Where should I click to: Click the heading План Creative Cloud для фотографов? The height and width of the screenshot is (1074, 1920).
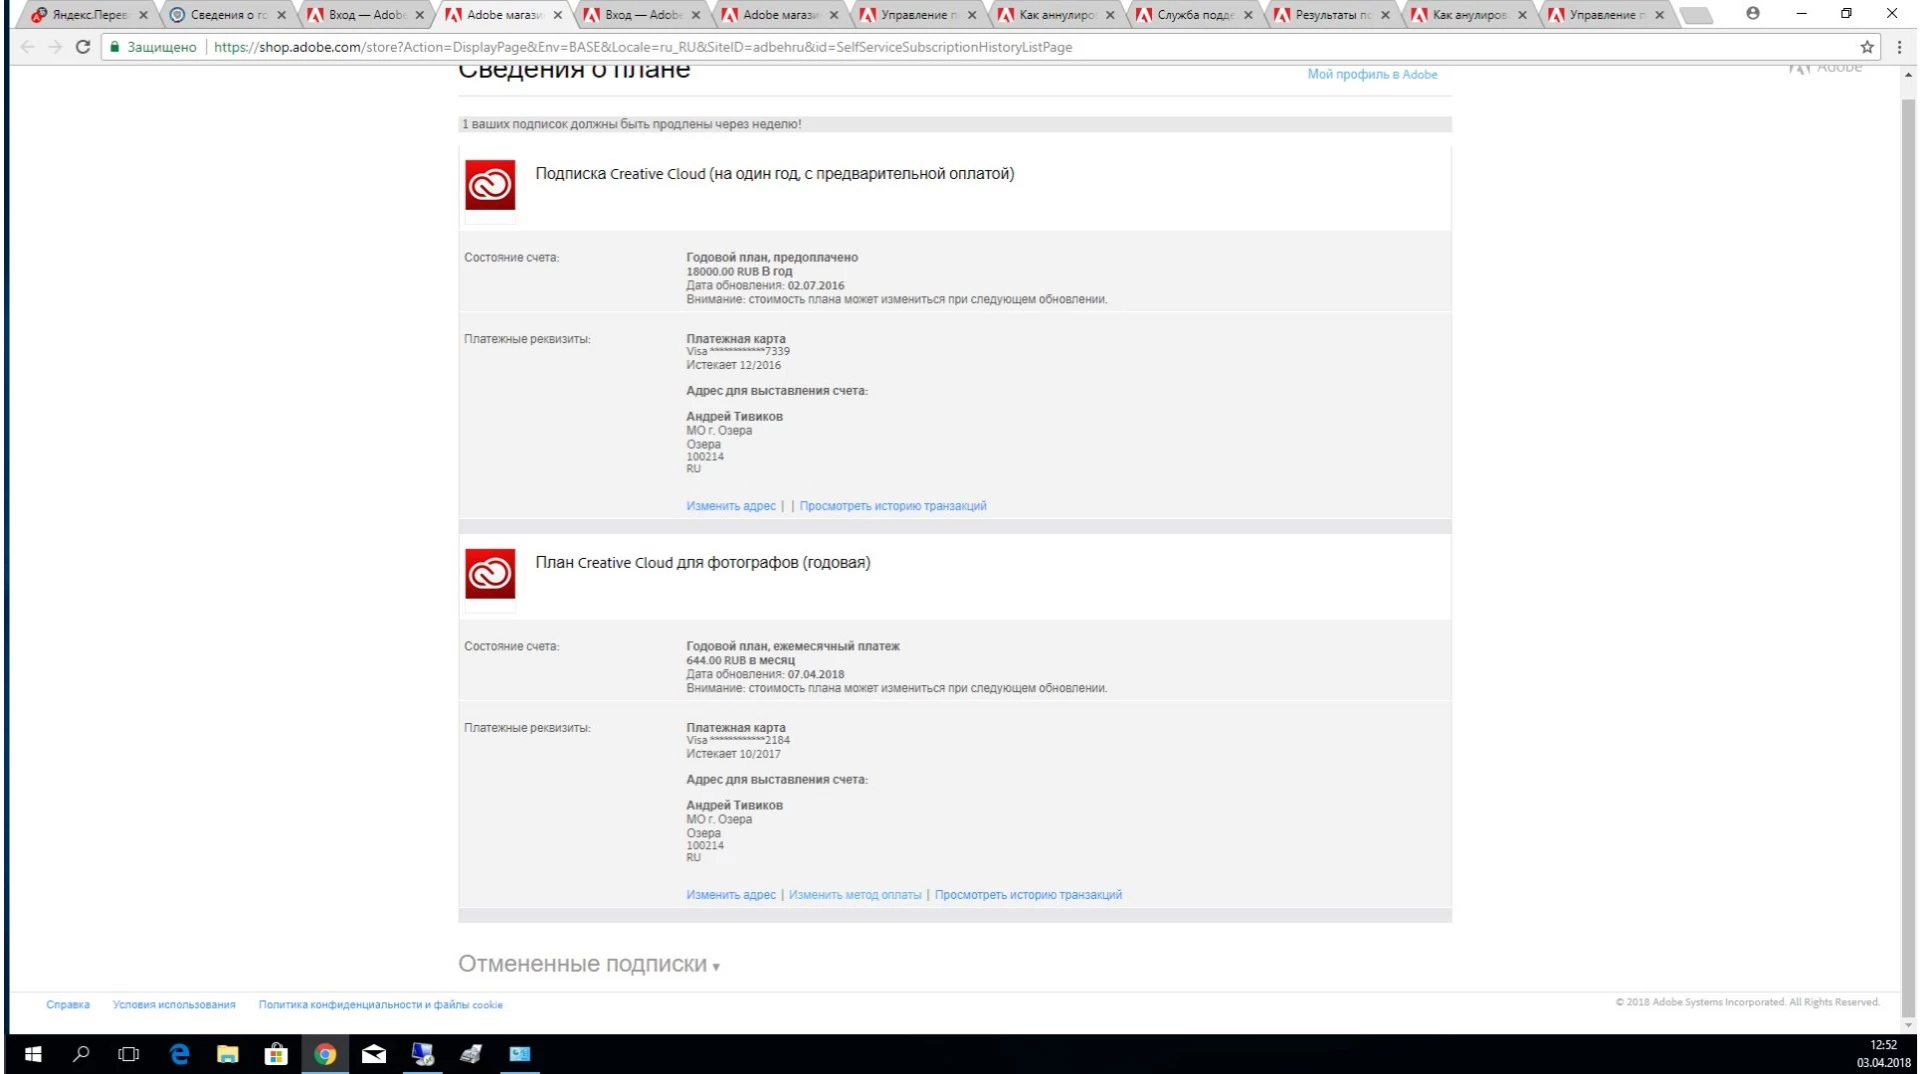tap(703, 563)
